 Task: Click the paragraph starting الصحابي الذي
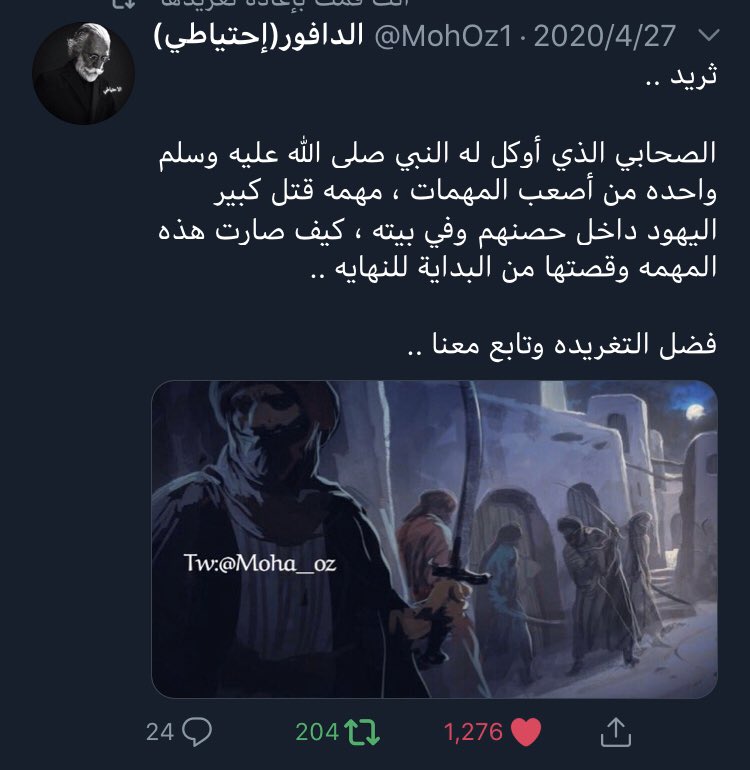(x=437, y=211)
